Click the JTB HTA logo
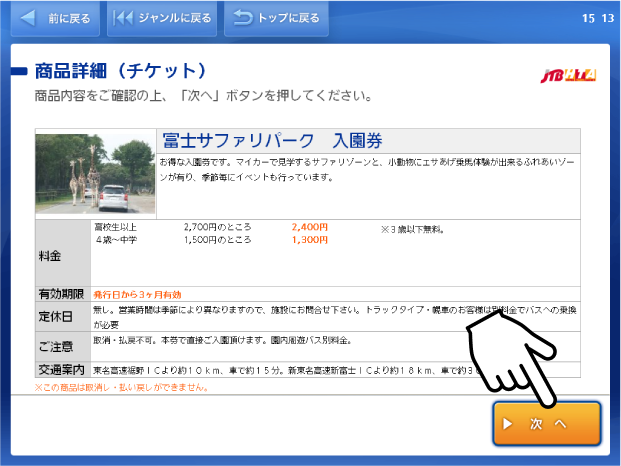This screenshot has height=466, width=621. coord(568,75)
